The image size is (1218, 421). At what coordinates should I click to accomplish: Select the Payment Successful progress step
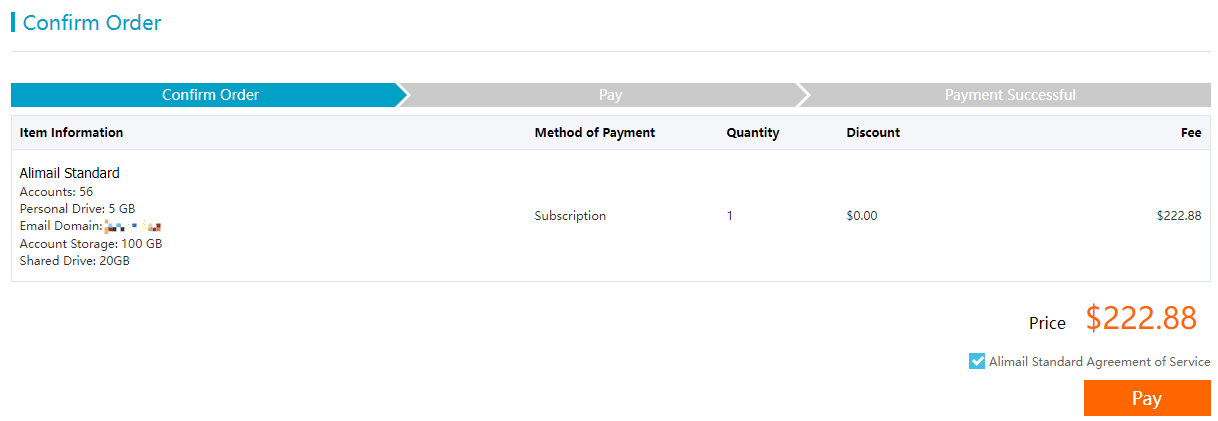1009,95
